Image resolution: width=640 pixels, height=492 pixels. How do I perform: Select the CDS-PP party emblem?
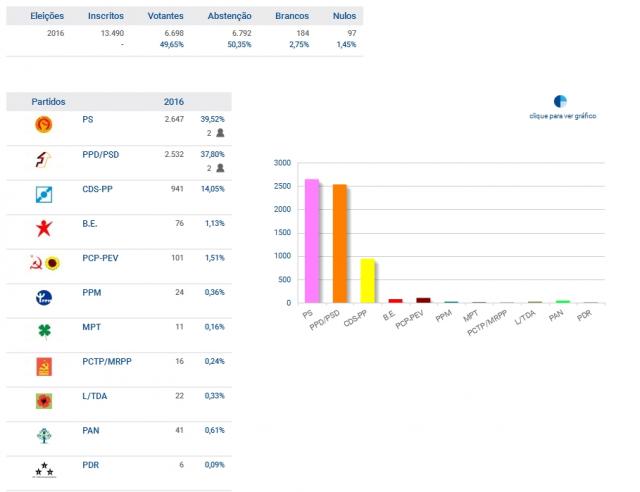(x=44, y=194)
